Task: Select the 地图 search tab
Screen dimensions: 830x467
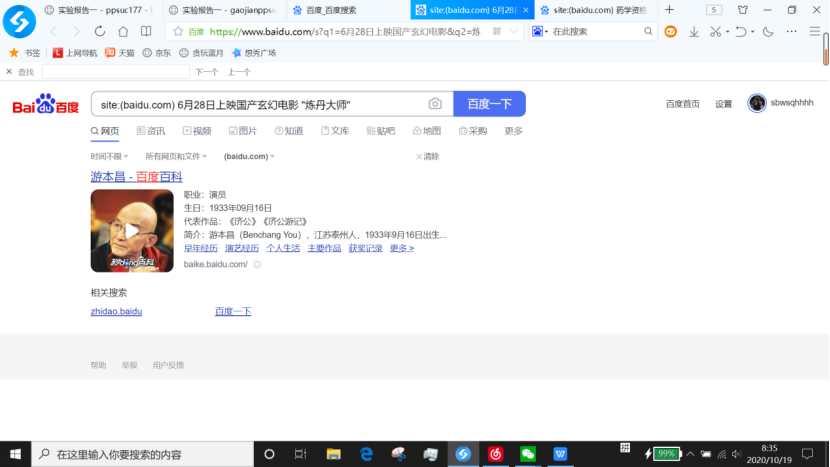Action: tap(427, 131)
